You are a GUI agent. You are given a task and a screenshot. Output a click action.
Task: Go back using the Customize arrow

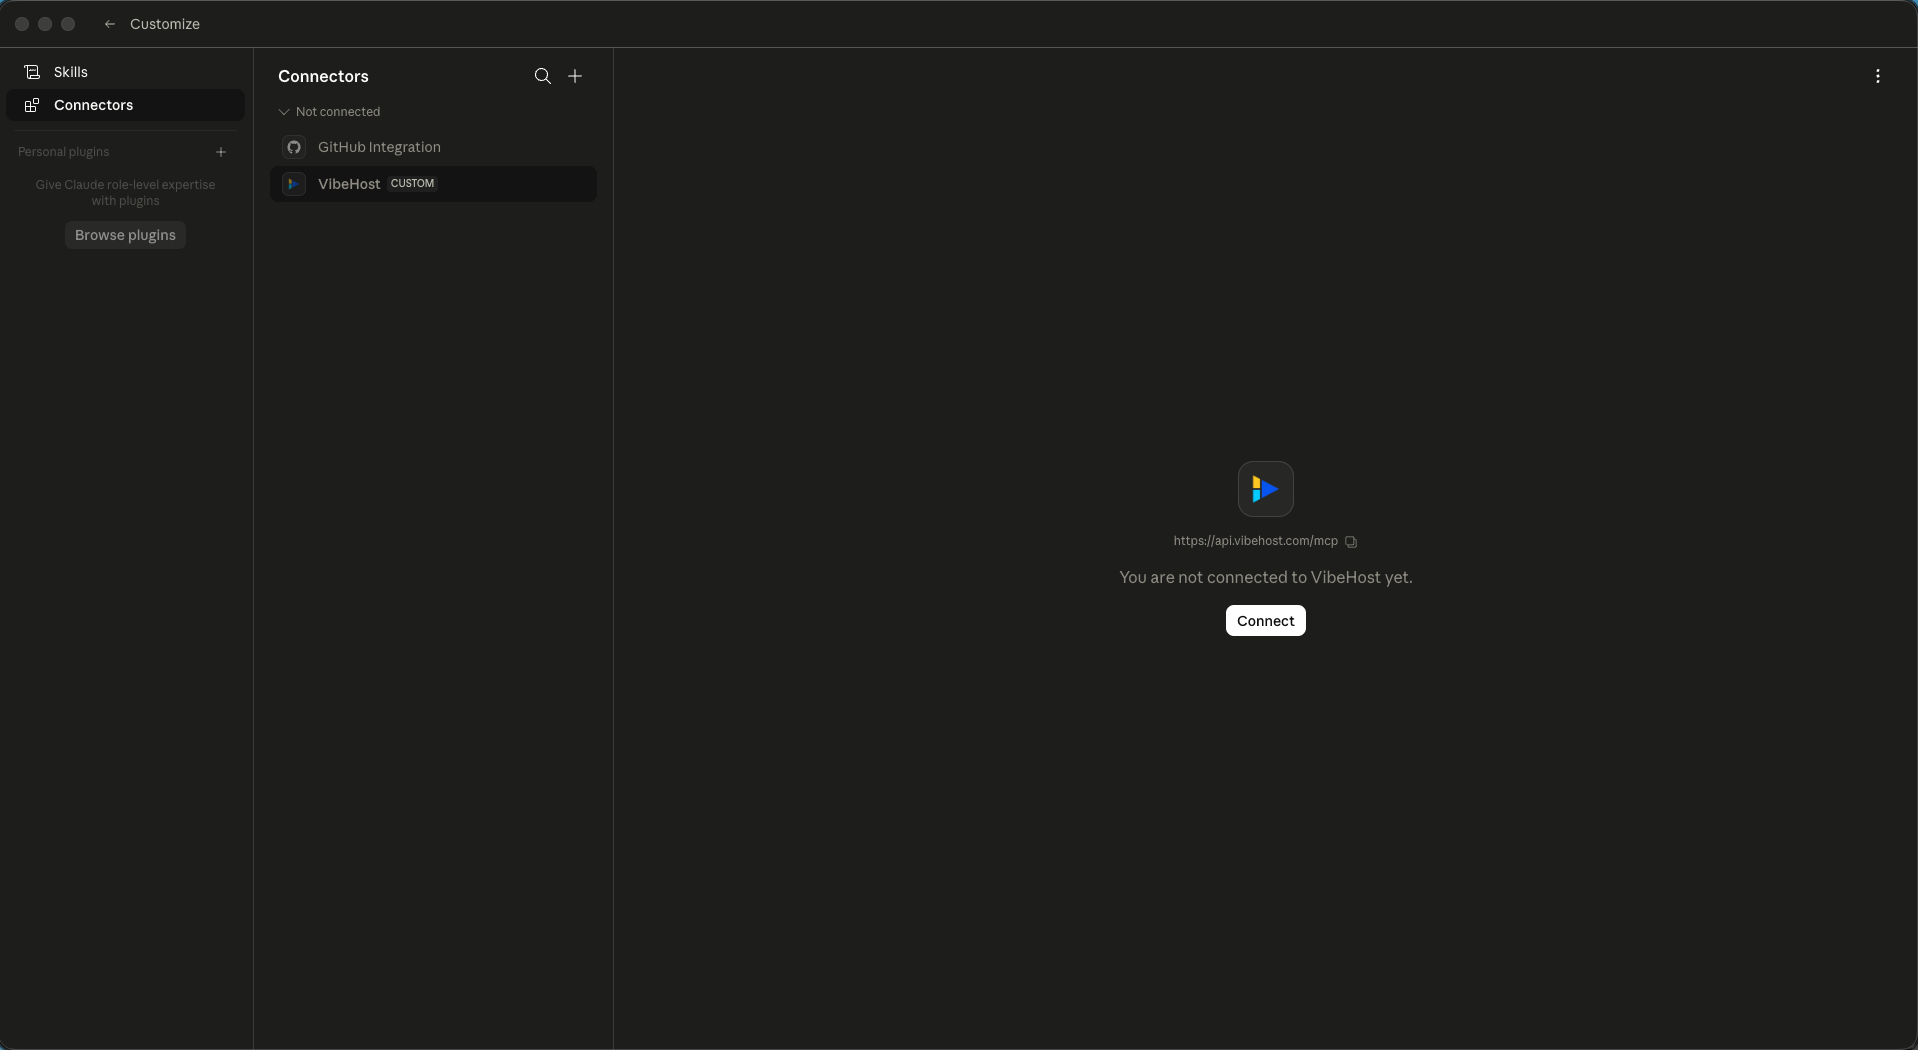click(x=110, y=24)
